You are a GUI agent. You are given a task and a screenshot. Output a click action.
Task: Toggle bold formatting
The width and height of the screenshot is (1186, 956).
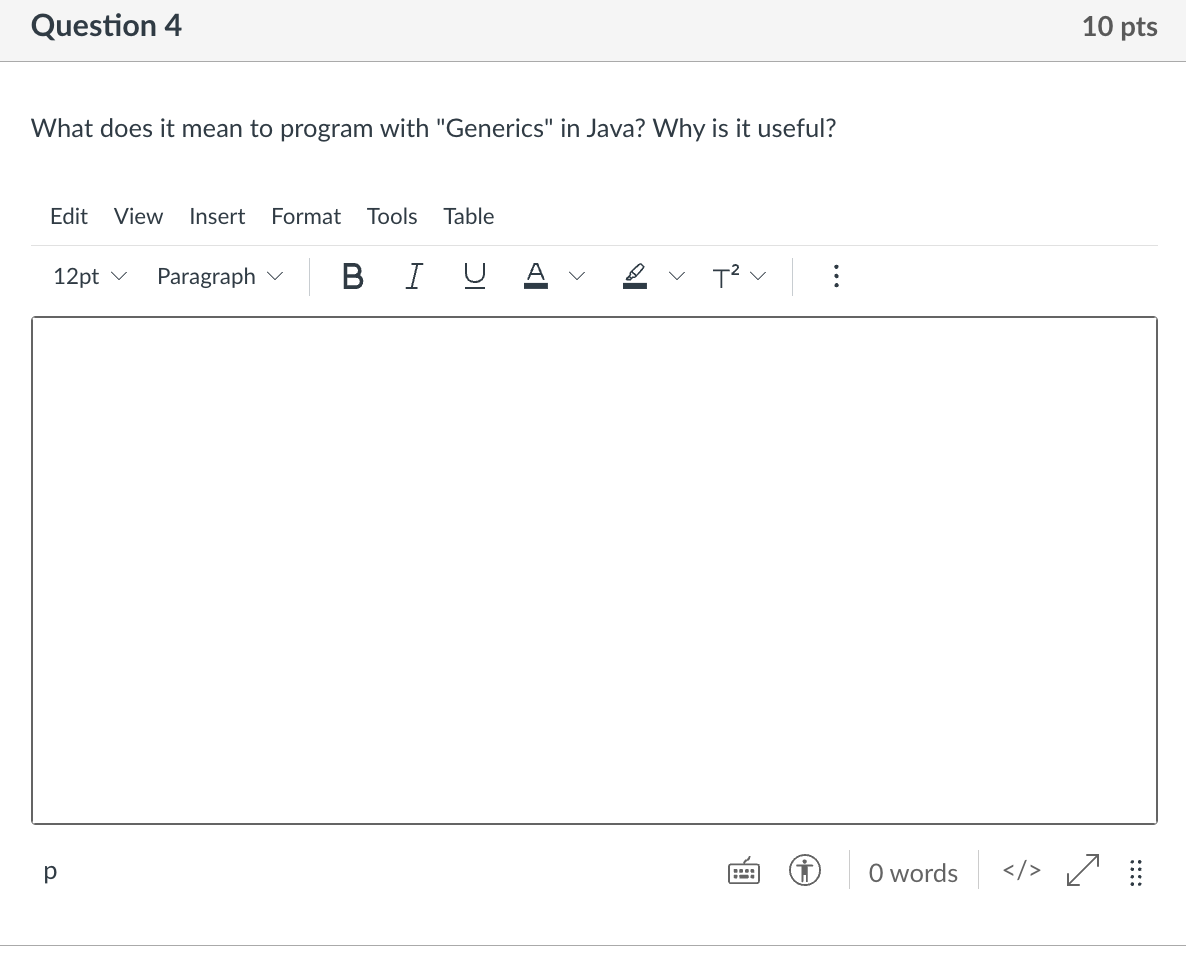pyautogui.click(x=352, y=276)
